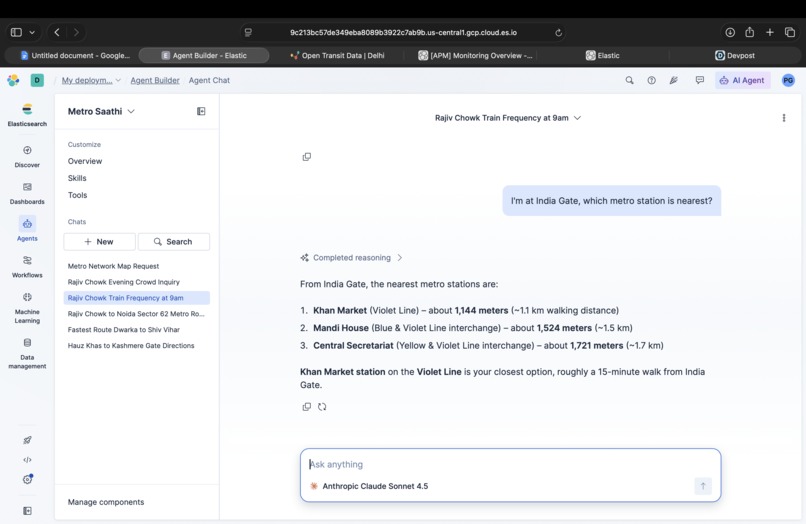
Task: Open the browser sidebar options chevron
Action: [32, 32]
